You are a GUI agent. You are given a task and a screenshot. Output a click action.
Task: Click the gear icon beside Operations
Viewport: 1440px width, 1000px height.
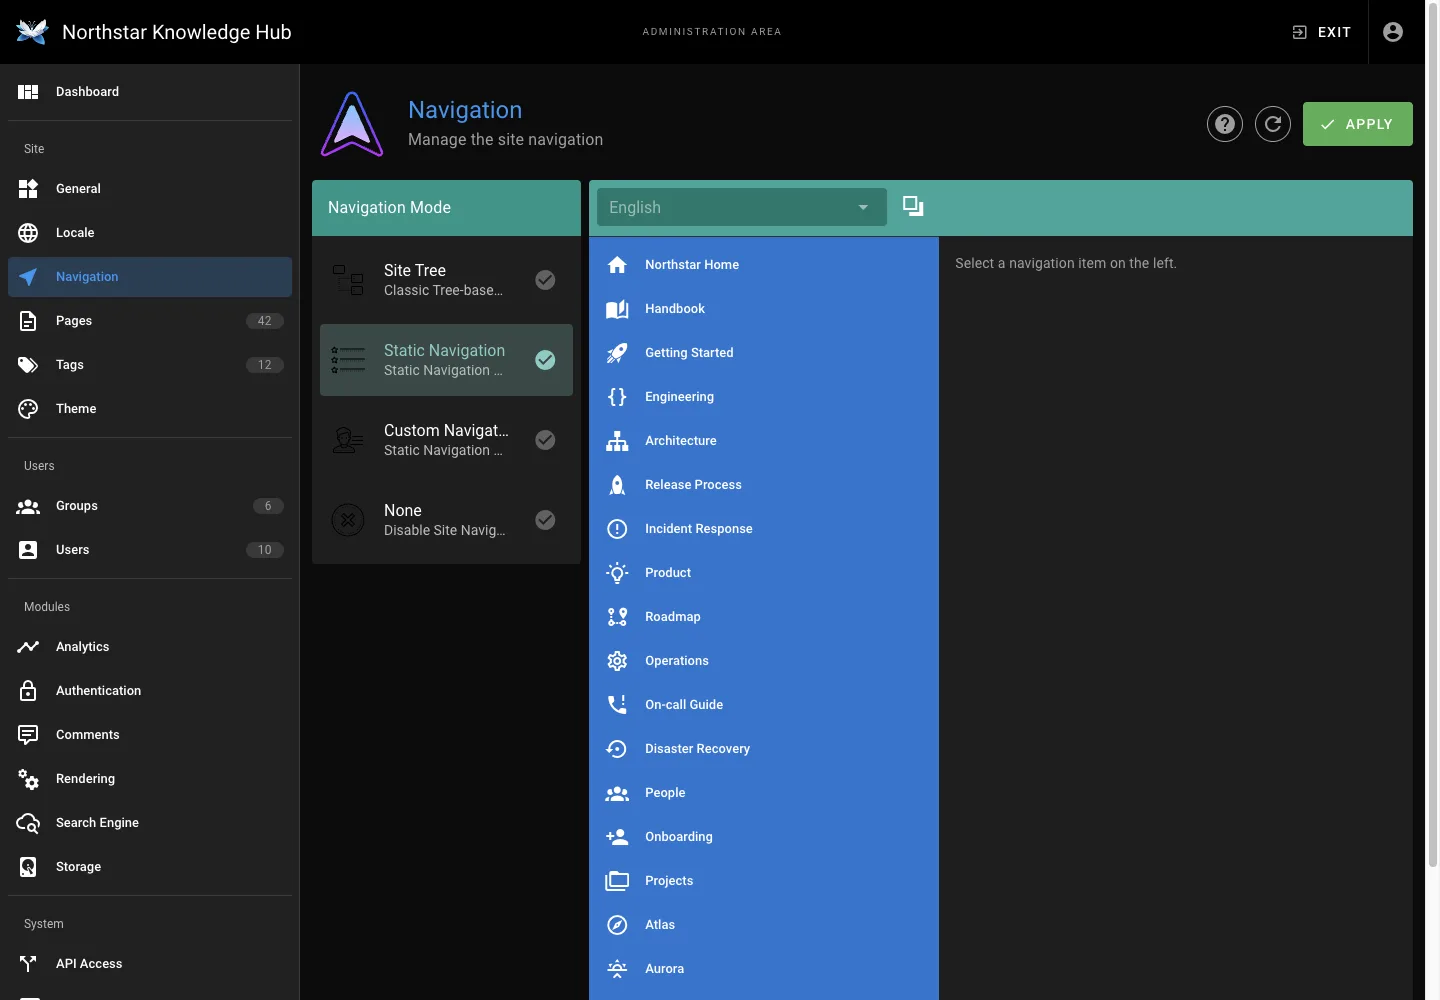tap(617, 661)
